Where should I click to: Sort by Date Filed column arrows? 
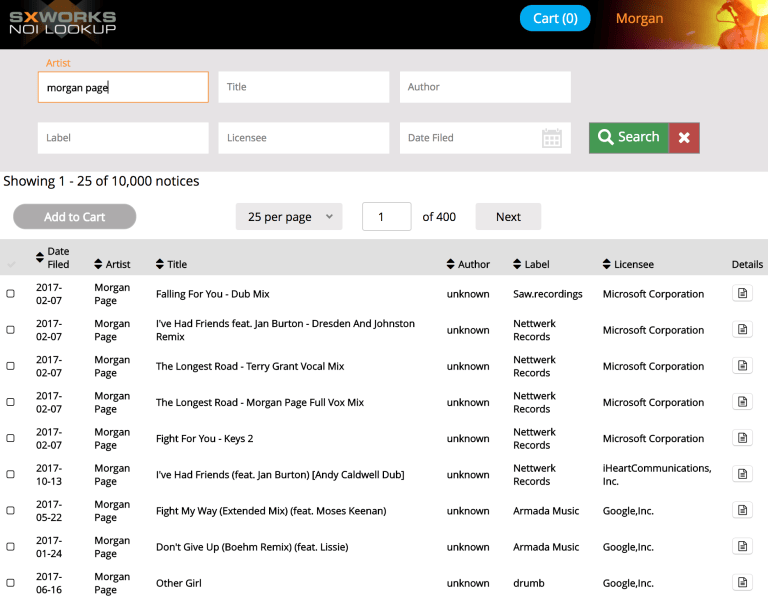click(40, 257)
